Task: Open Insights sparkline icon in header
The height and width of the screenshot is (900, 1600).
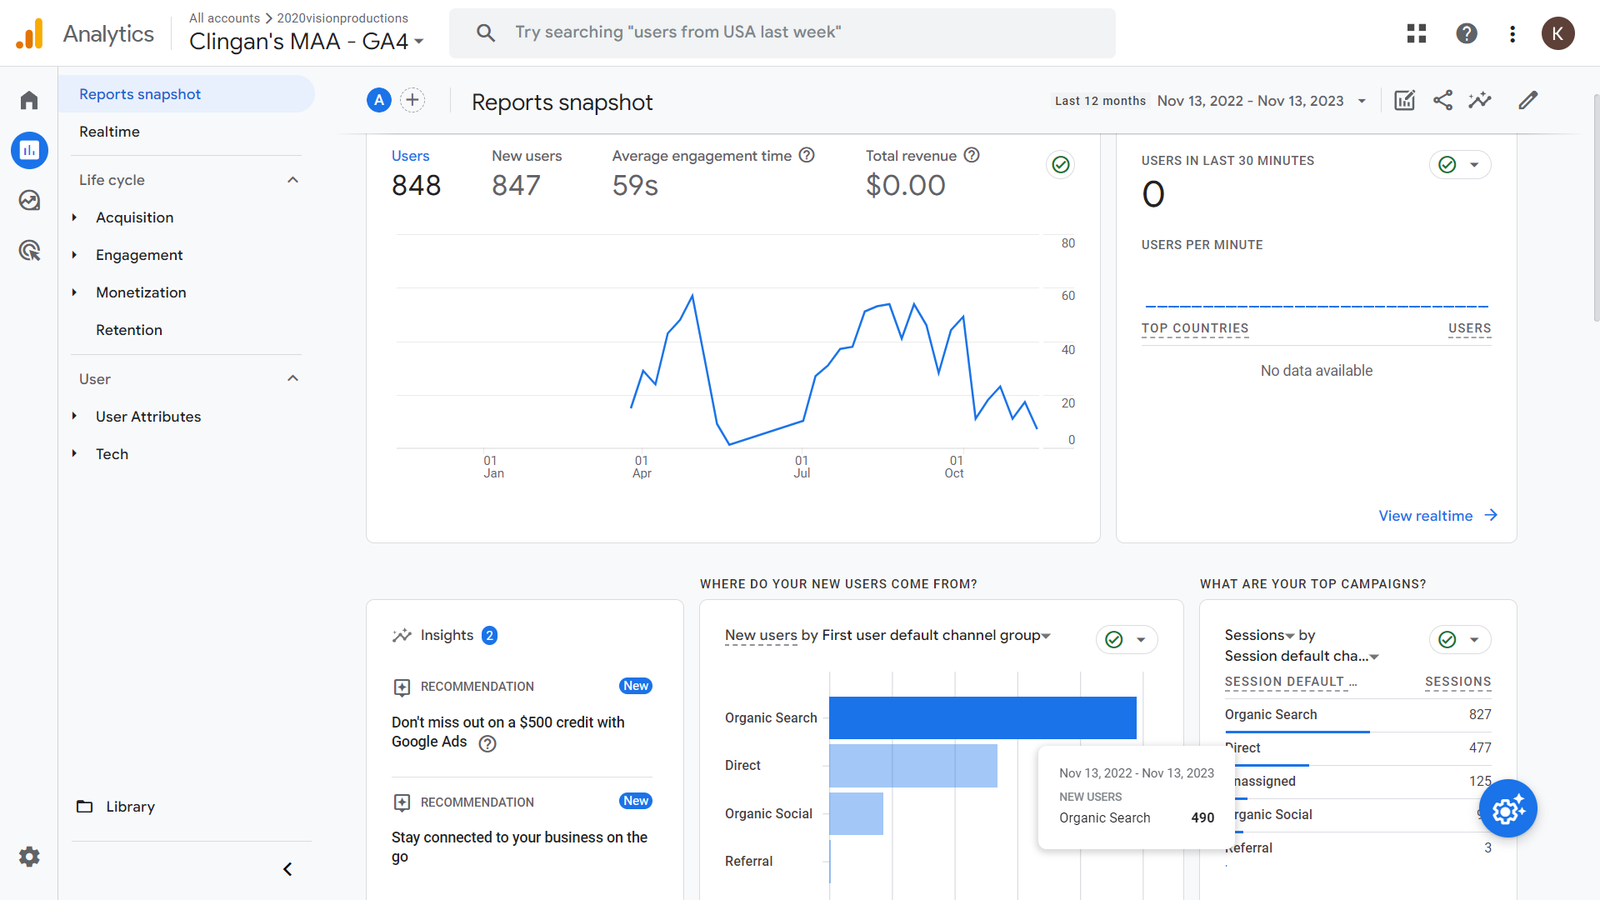Action: (1480, 100)
